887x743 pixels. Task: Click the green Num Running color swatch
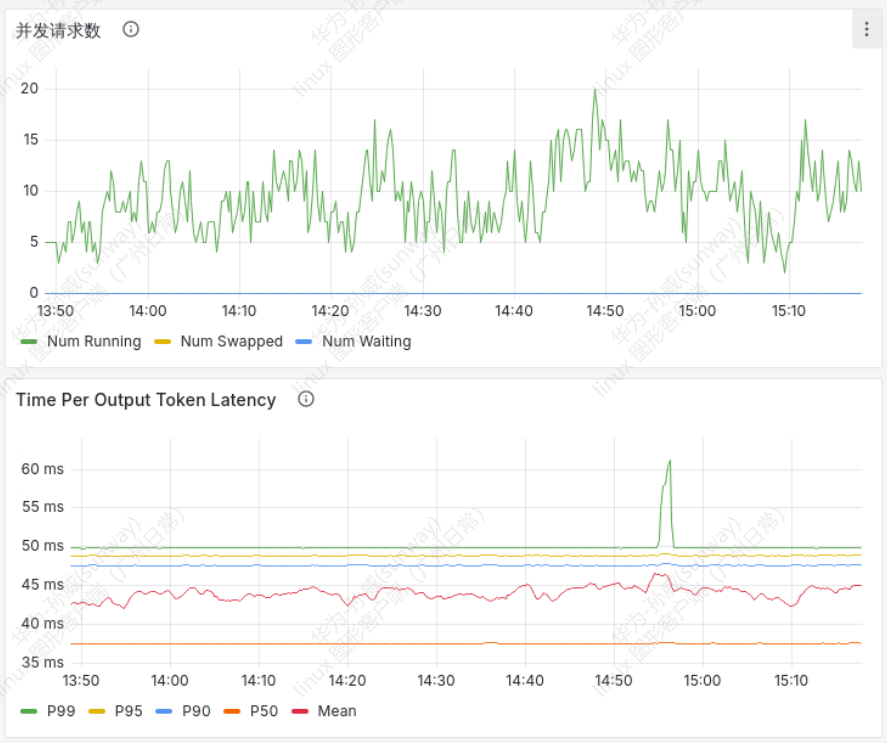click(x=28, y=342)
